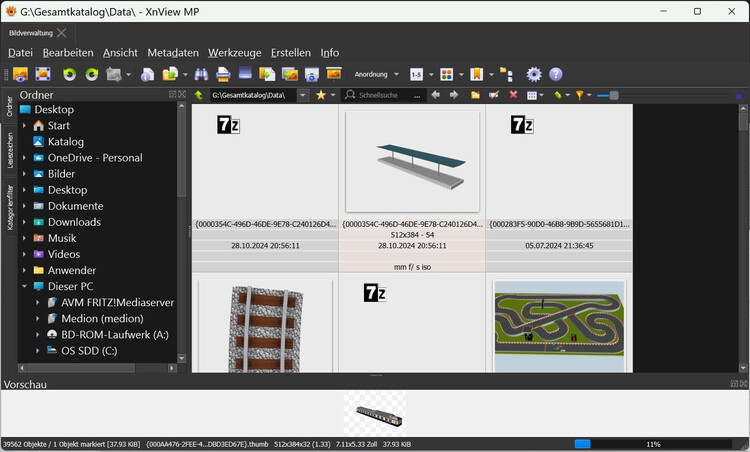Click the rotate left toolbar icon
Viewport: 750px width, 452px height.
point(69,74)
